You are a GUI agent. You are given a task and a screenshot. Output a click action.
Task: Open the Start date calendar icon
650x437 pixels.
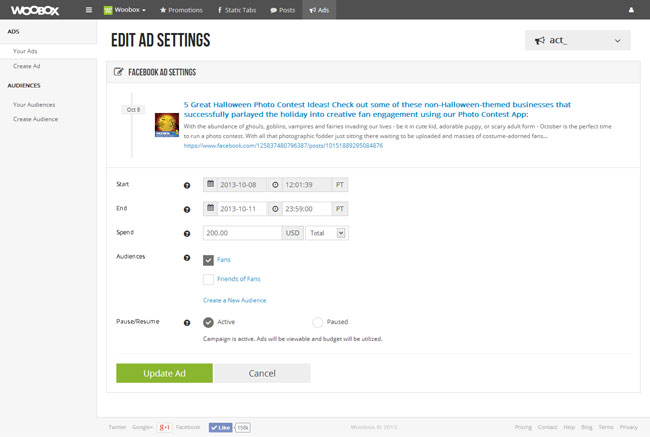pyautogui.click(x=211, y=184)
